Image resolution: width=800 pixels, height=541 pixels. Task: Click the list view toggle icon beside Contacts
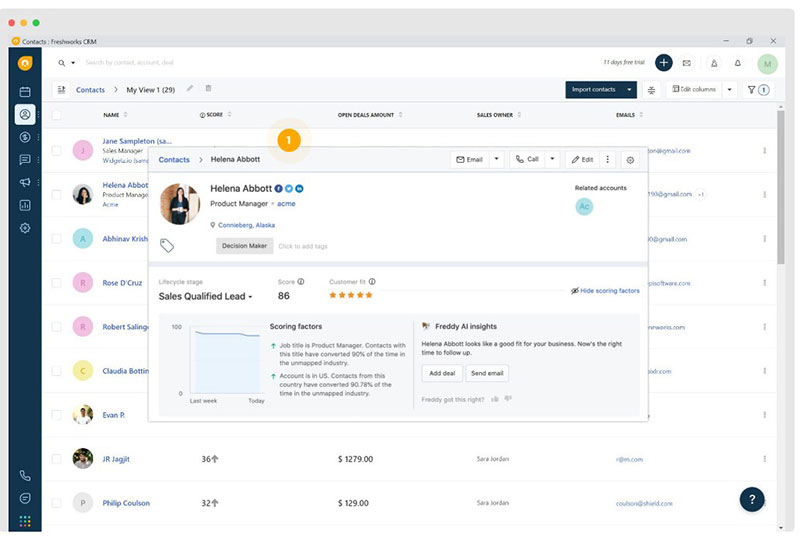point(61,89)
